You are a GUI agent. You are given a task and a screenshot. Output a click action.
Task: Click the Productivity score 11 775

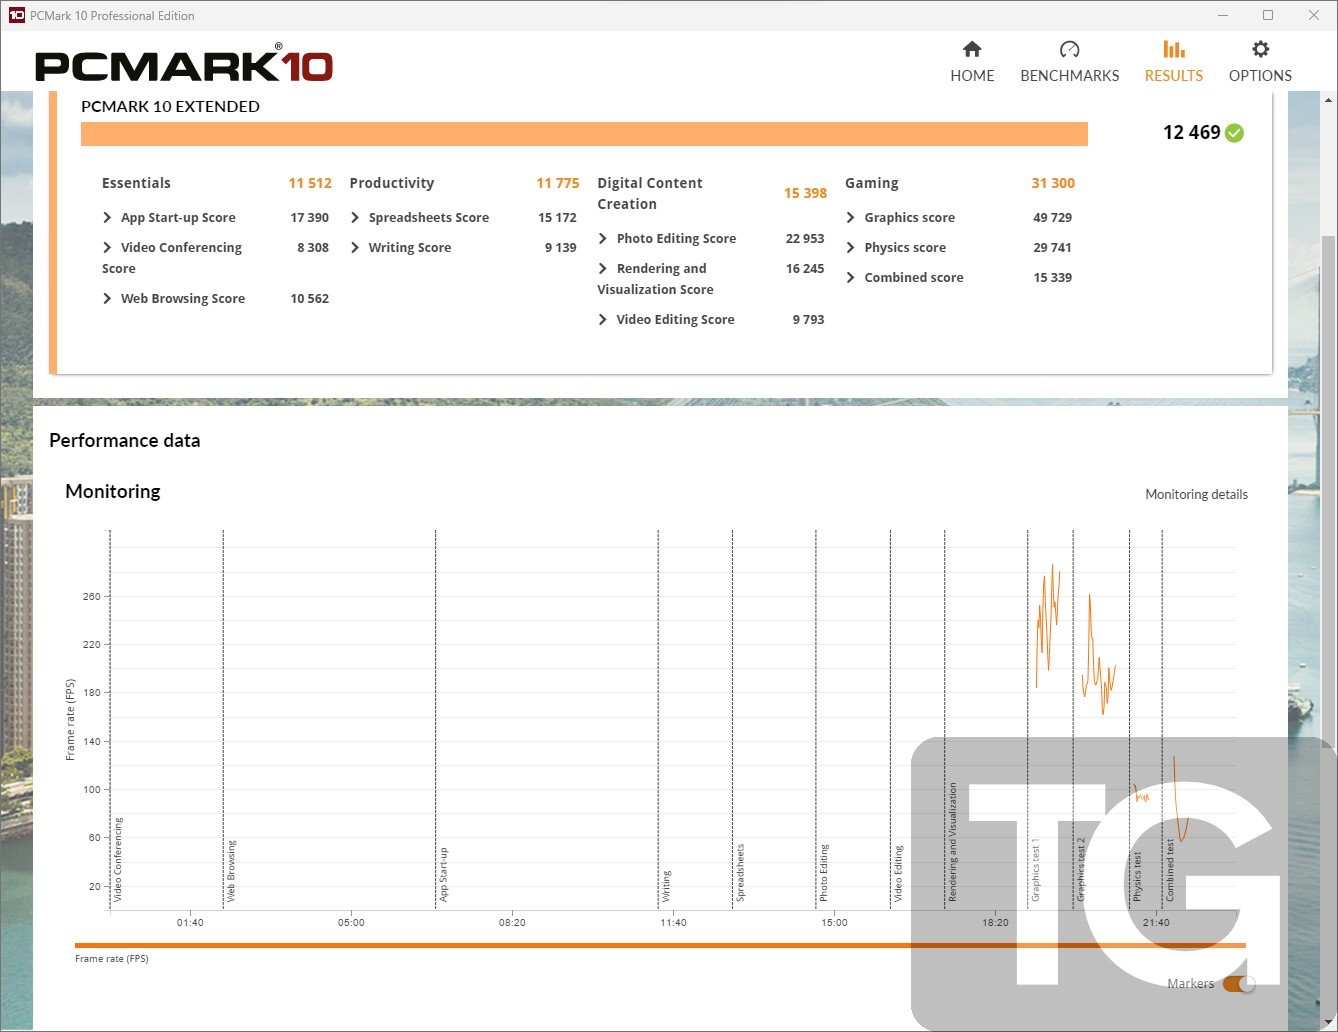(x=558, y=183)
